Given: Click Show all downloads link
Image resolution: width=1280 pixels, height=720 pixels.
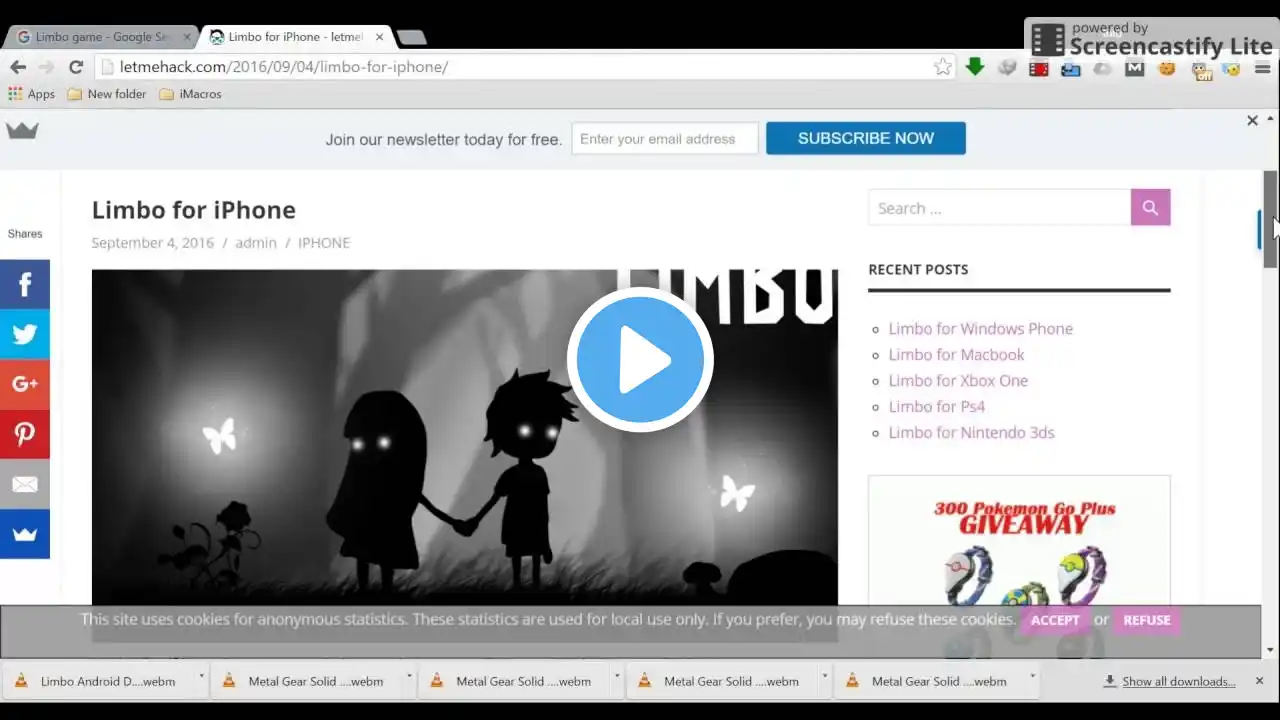Looking at the screenshot, I should coord(1178,681).
